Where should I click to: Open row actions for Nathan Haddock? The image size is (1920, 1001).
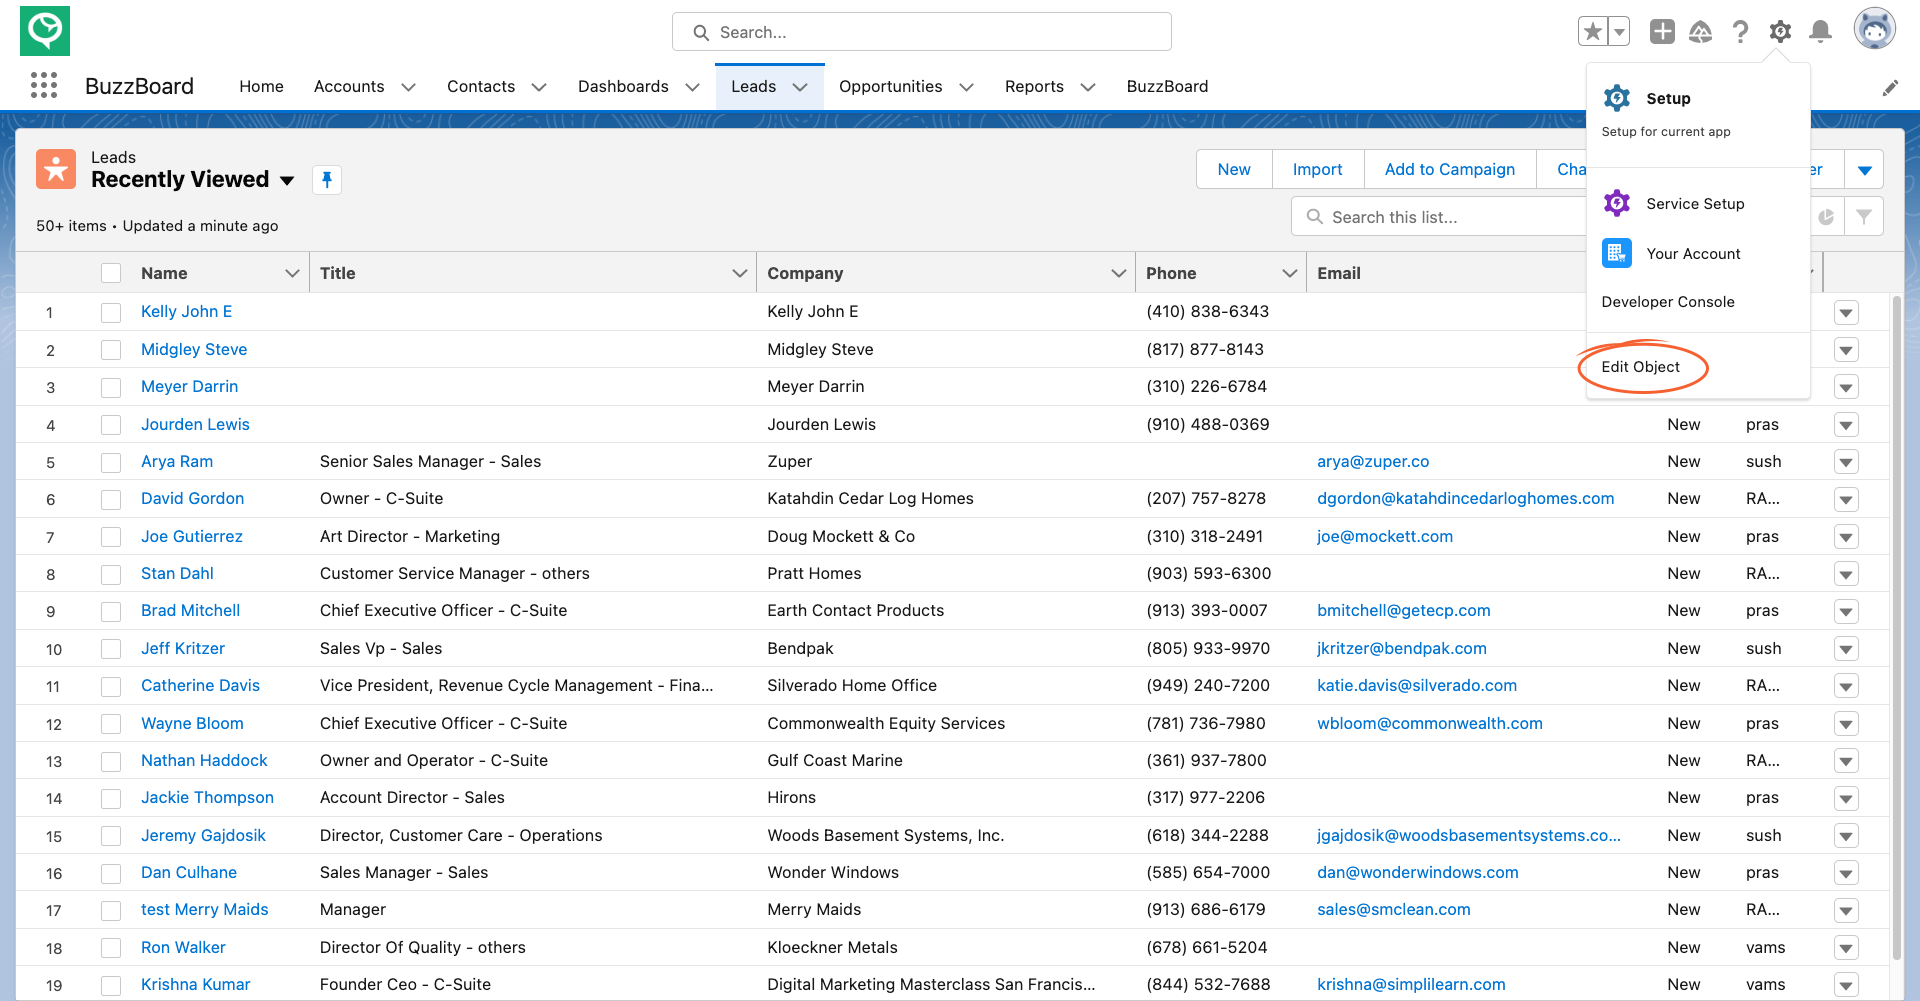pyautogui.click(x=1846, y=761)
